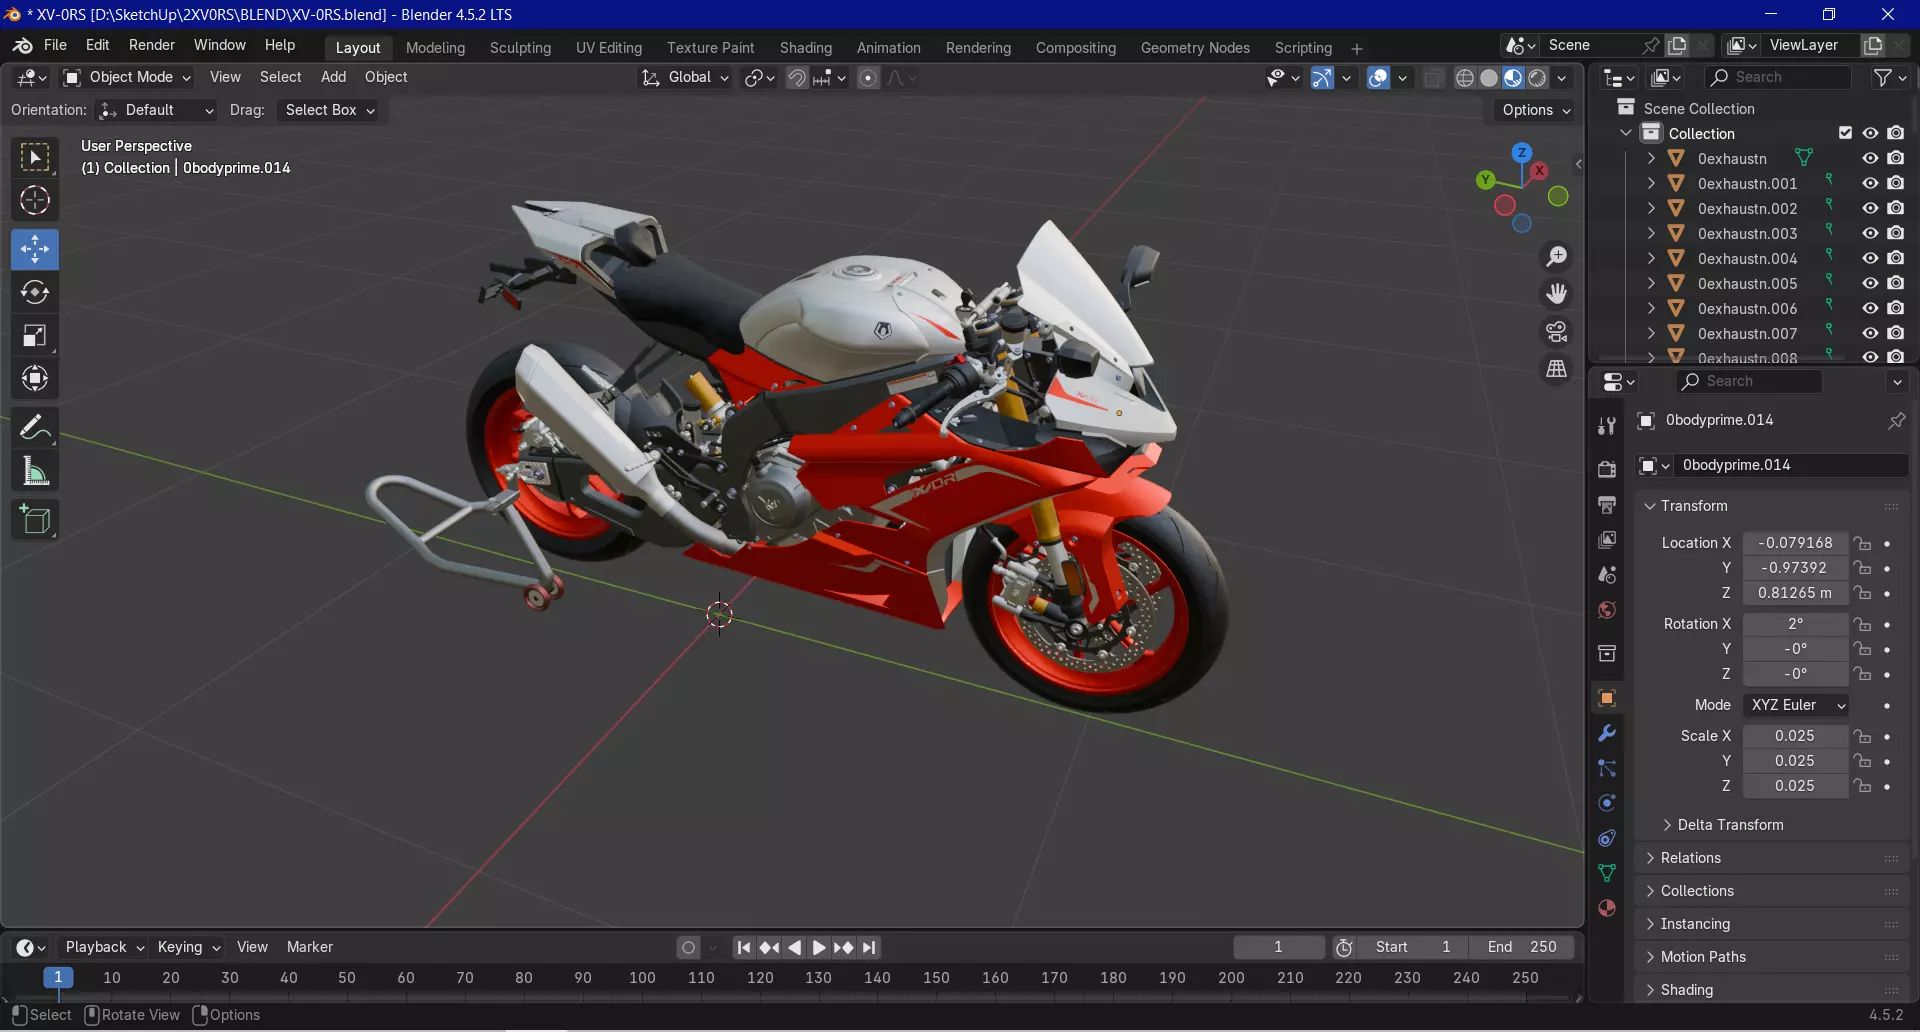The height and width of the screenshot is (1032, 1920).
Task: Activate the Move tool
Action: (35, 249)
